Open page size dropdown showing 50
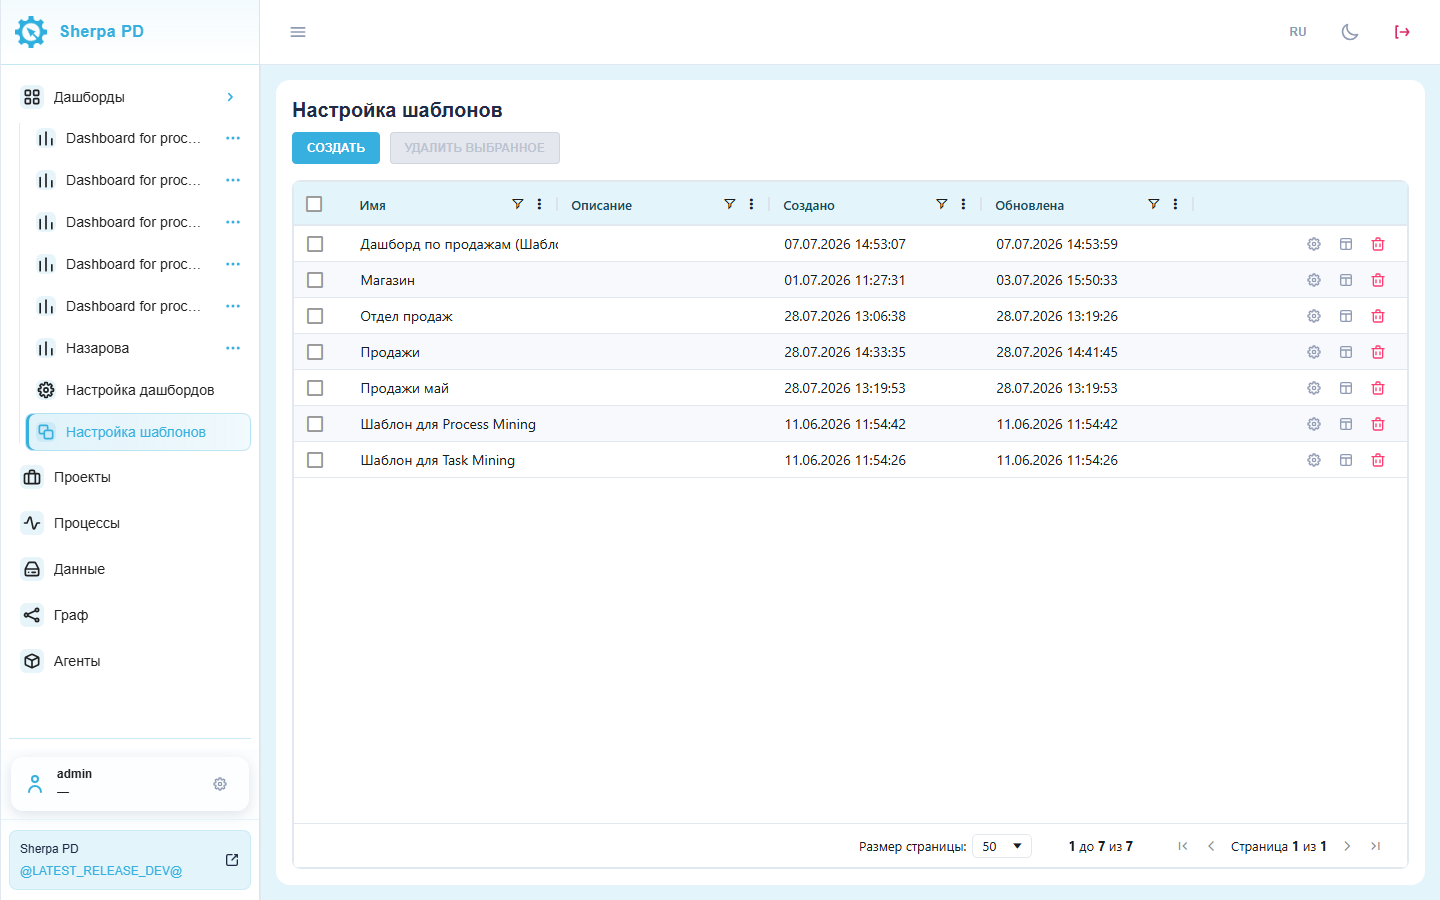Screen dimensions: 1440x900 tap(1002, 846)
